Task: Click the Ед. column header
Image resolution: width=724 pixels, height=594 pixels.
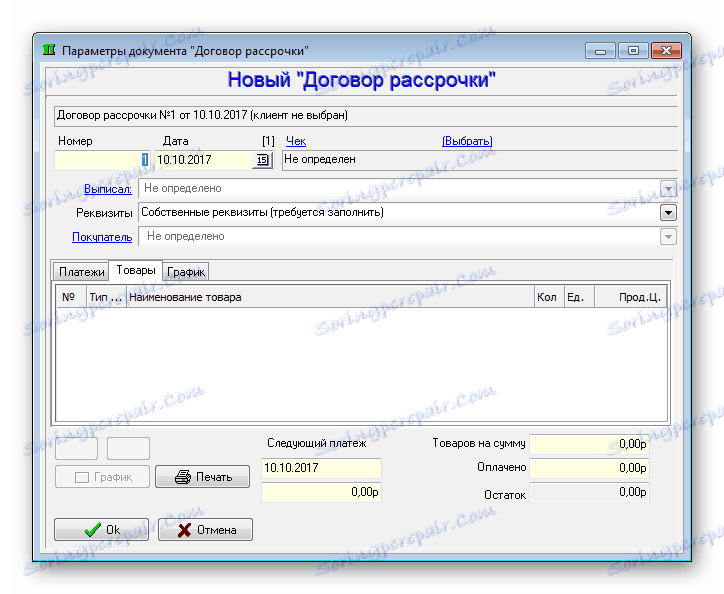Action: pyautogui.click(x=579, y=297)
